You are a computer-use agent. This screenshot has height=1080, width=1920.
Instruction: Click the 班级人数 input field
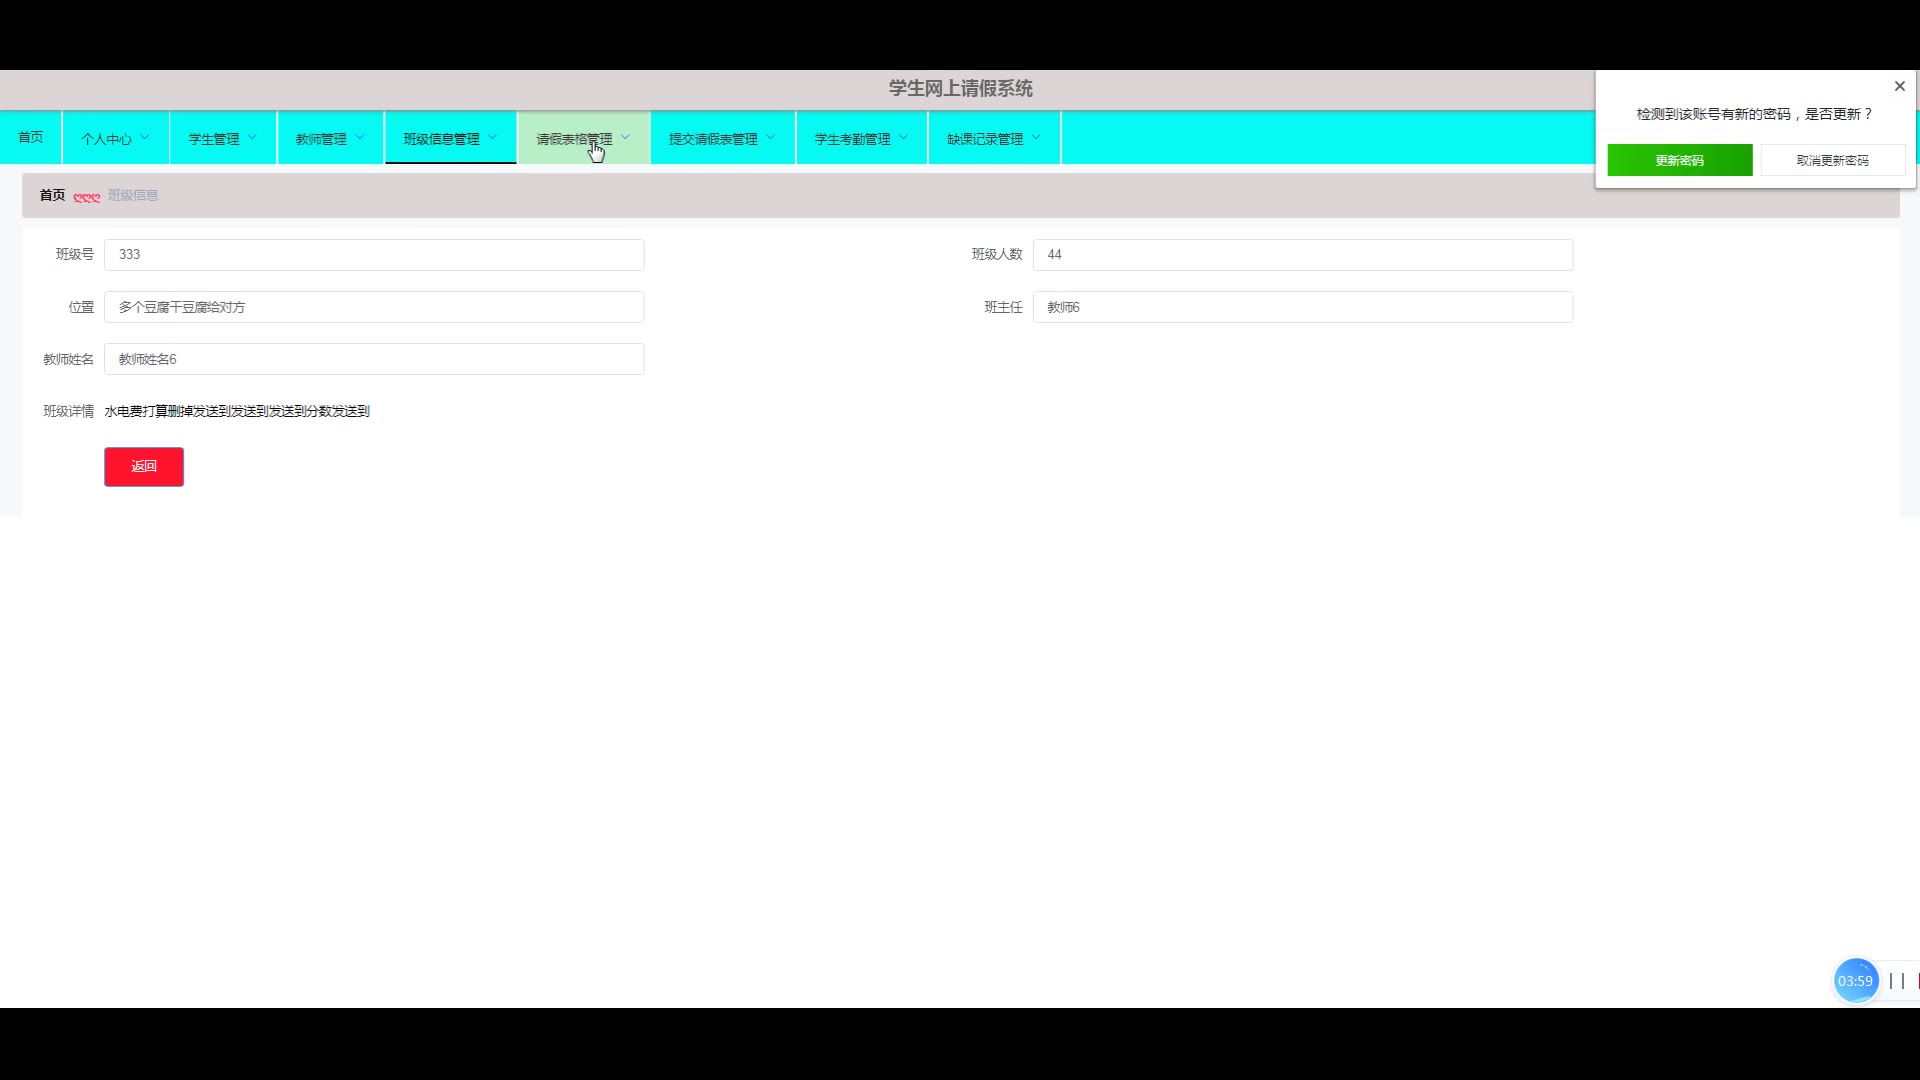click(x=1302, y=255)
